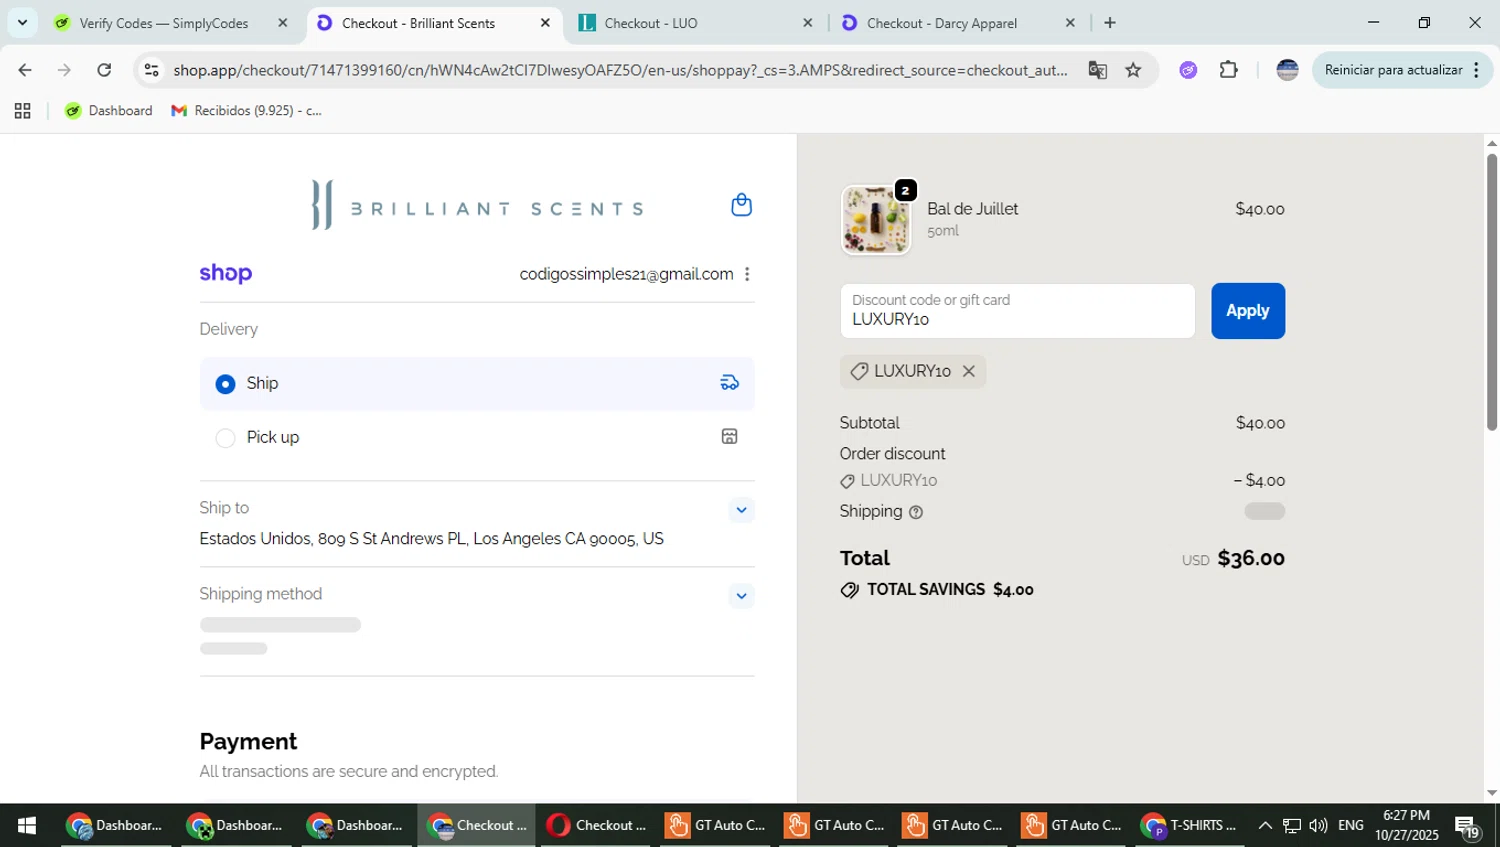View site information icon in address bar
1500x847 pixels.
click(x=151, y=70)
